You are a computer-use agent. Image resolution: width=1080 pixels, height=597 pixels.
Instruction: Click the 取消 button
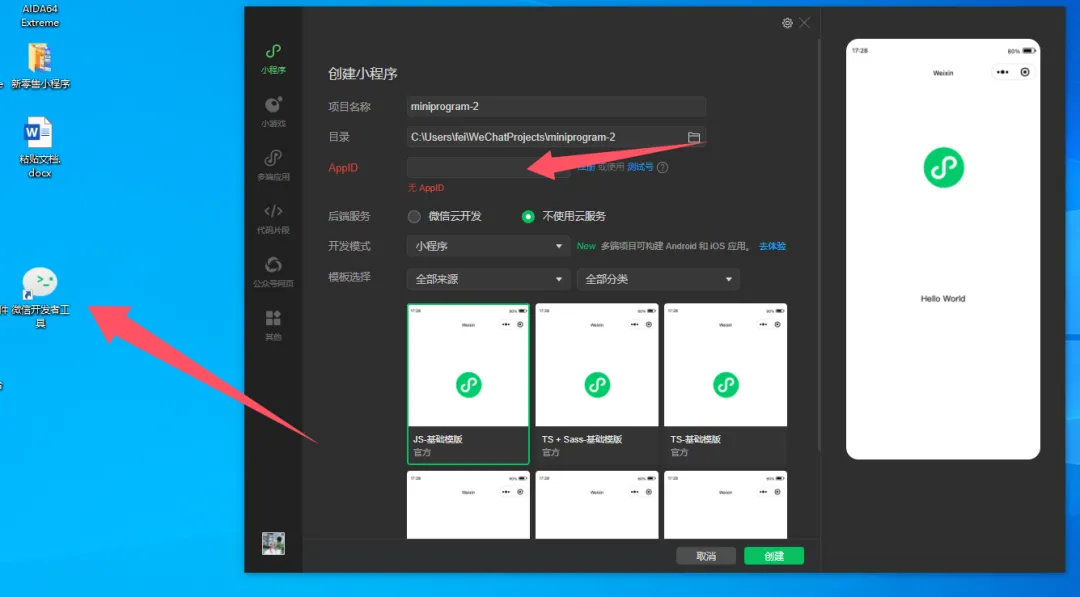(x=706, y=556)
